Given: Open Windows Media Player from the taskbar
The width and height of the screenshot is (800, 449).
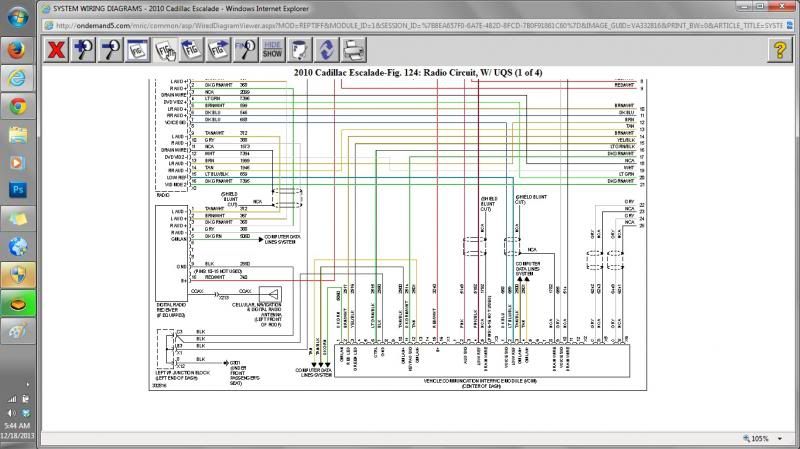Looking at the screenshot, I should 17,163.
